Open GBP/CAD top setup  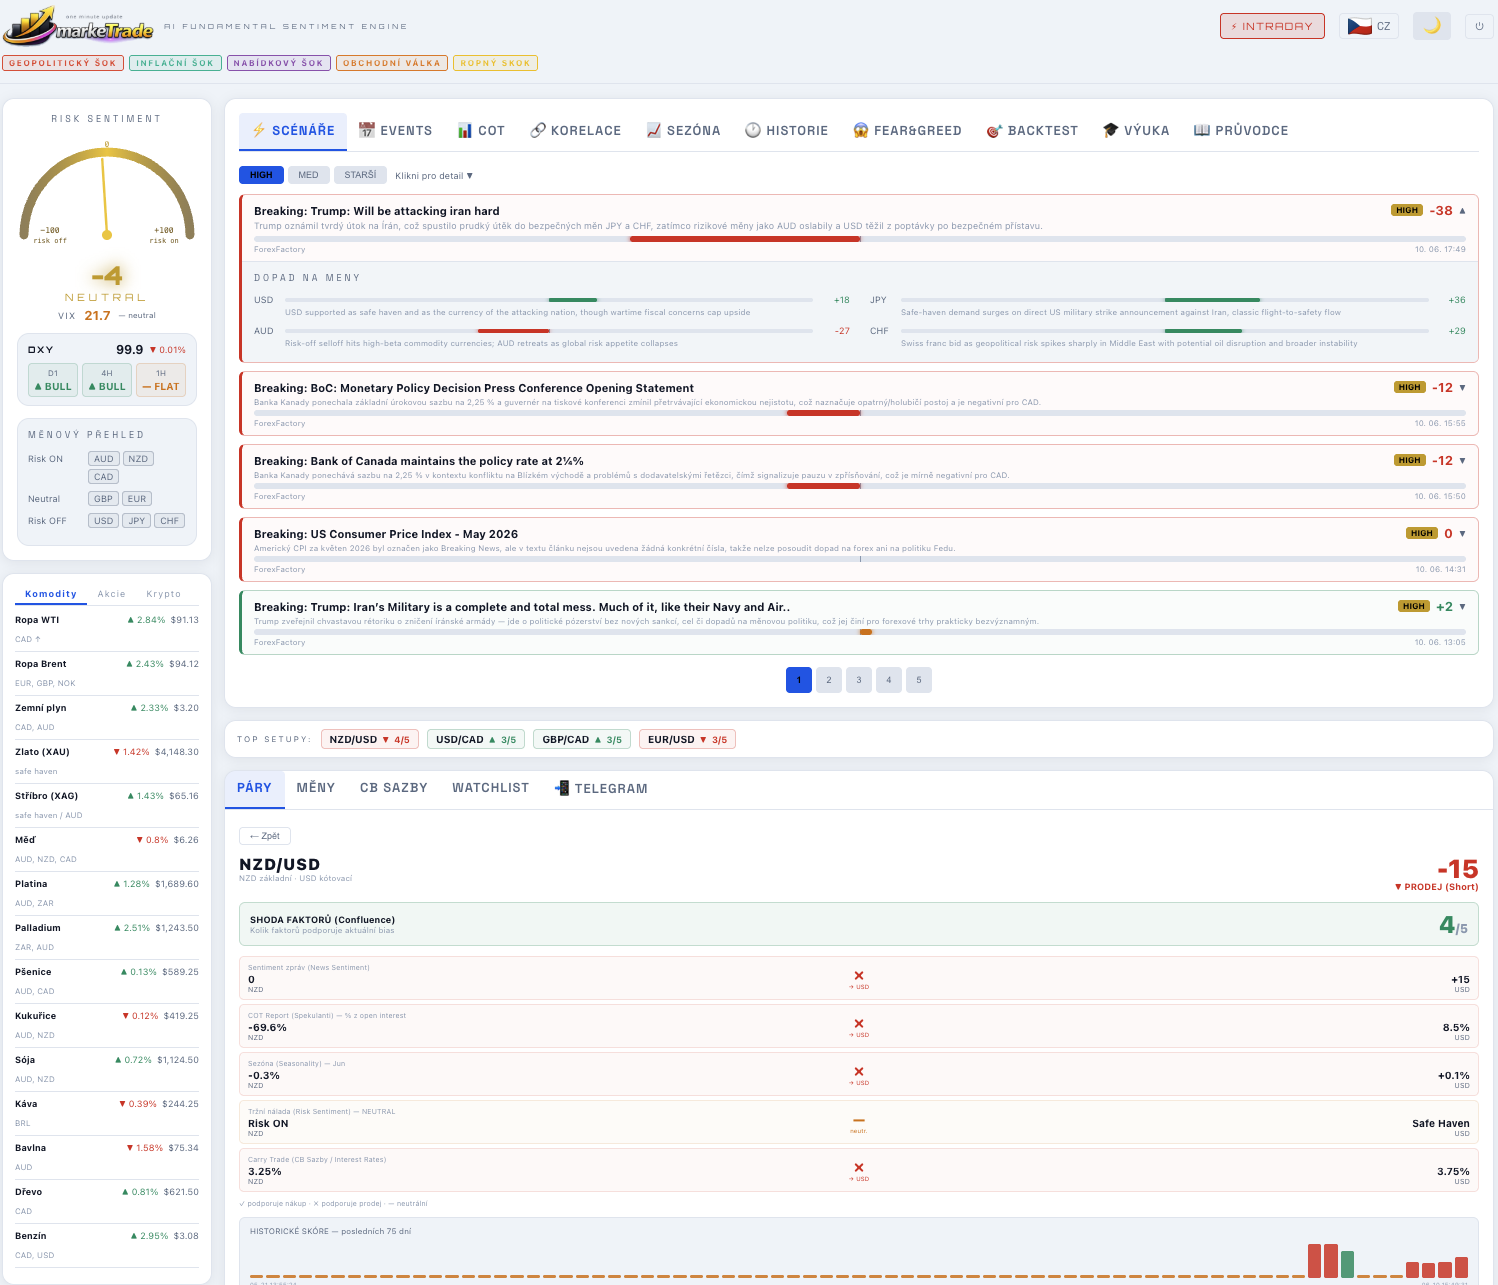[582, 740]
